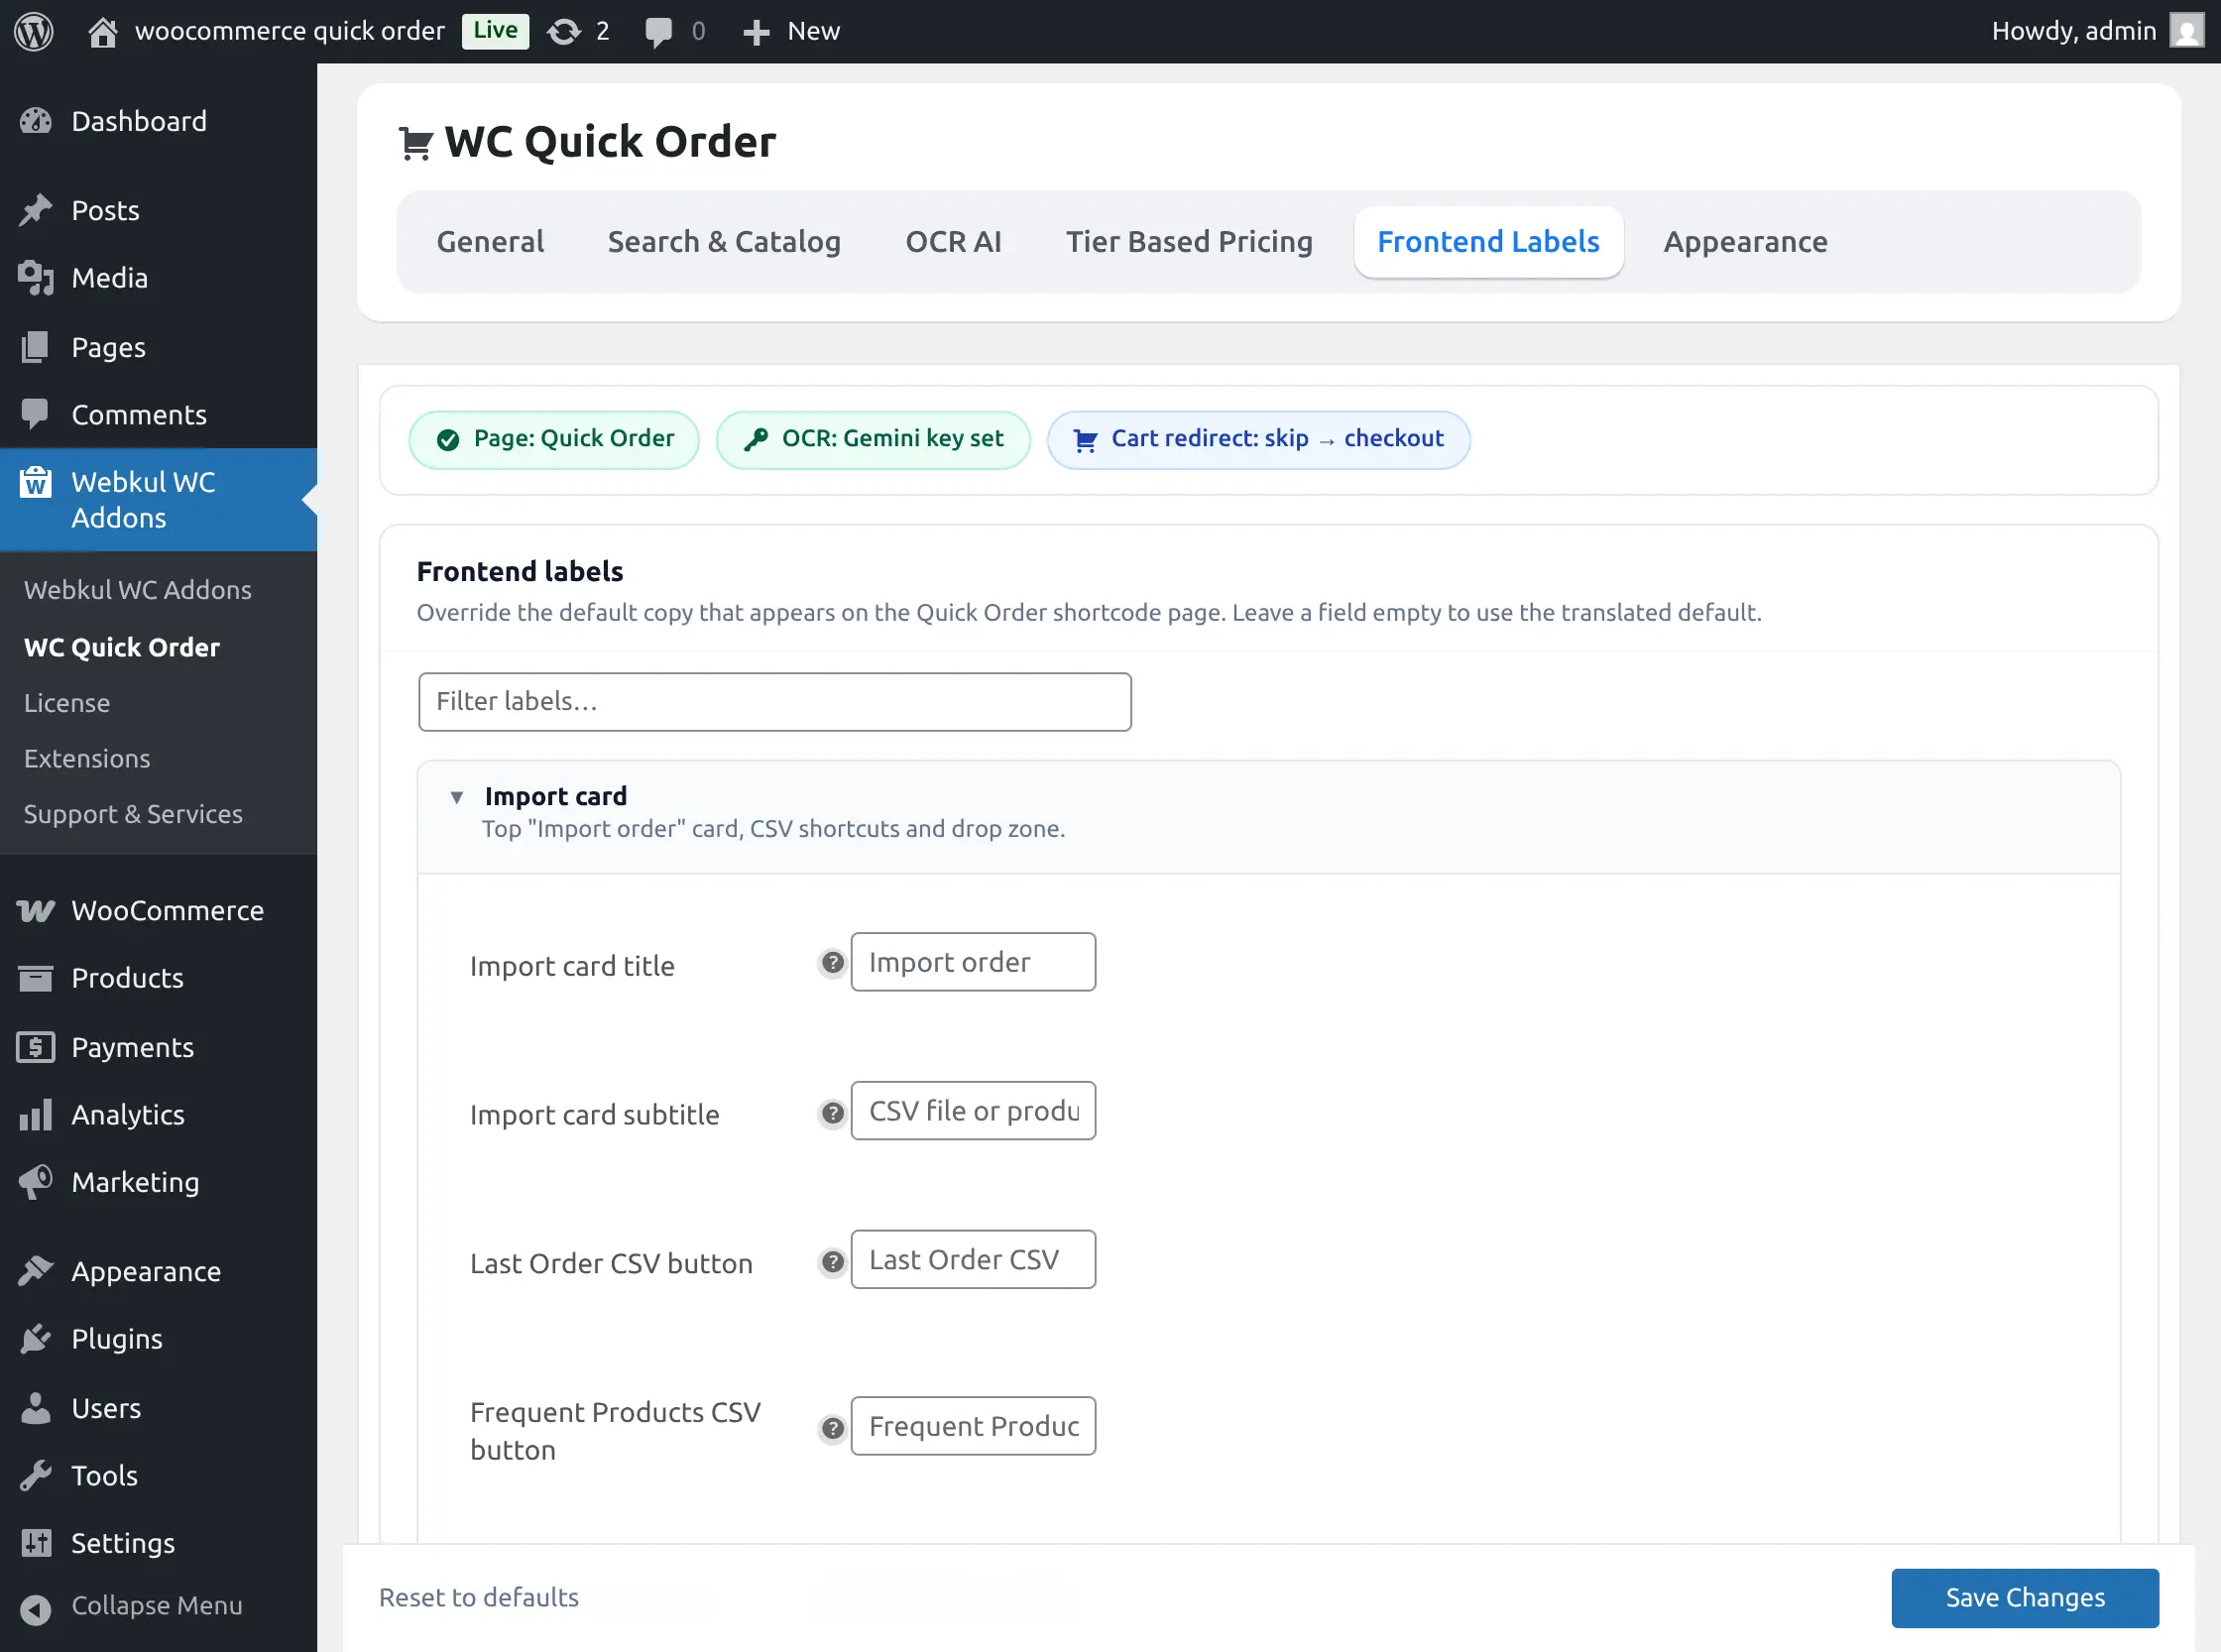Image resolution: width=2221 pixels, height=1652 pixels.
Task: Focus the Import card subtitle field
Action: [973, 1111]
